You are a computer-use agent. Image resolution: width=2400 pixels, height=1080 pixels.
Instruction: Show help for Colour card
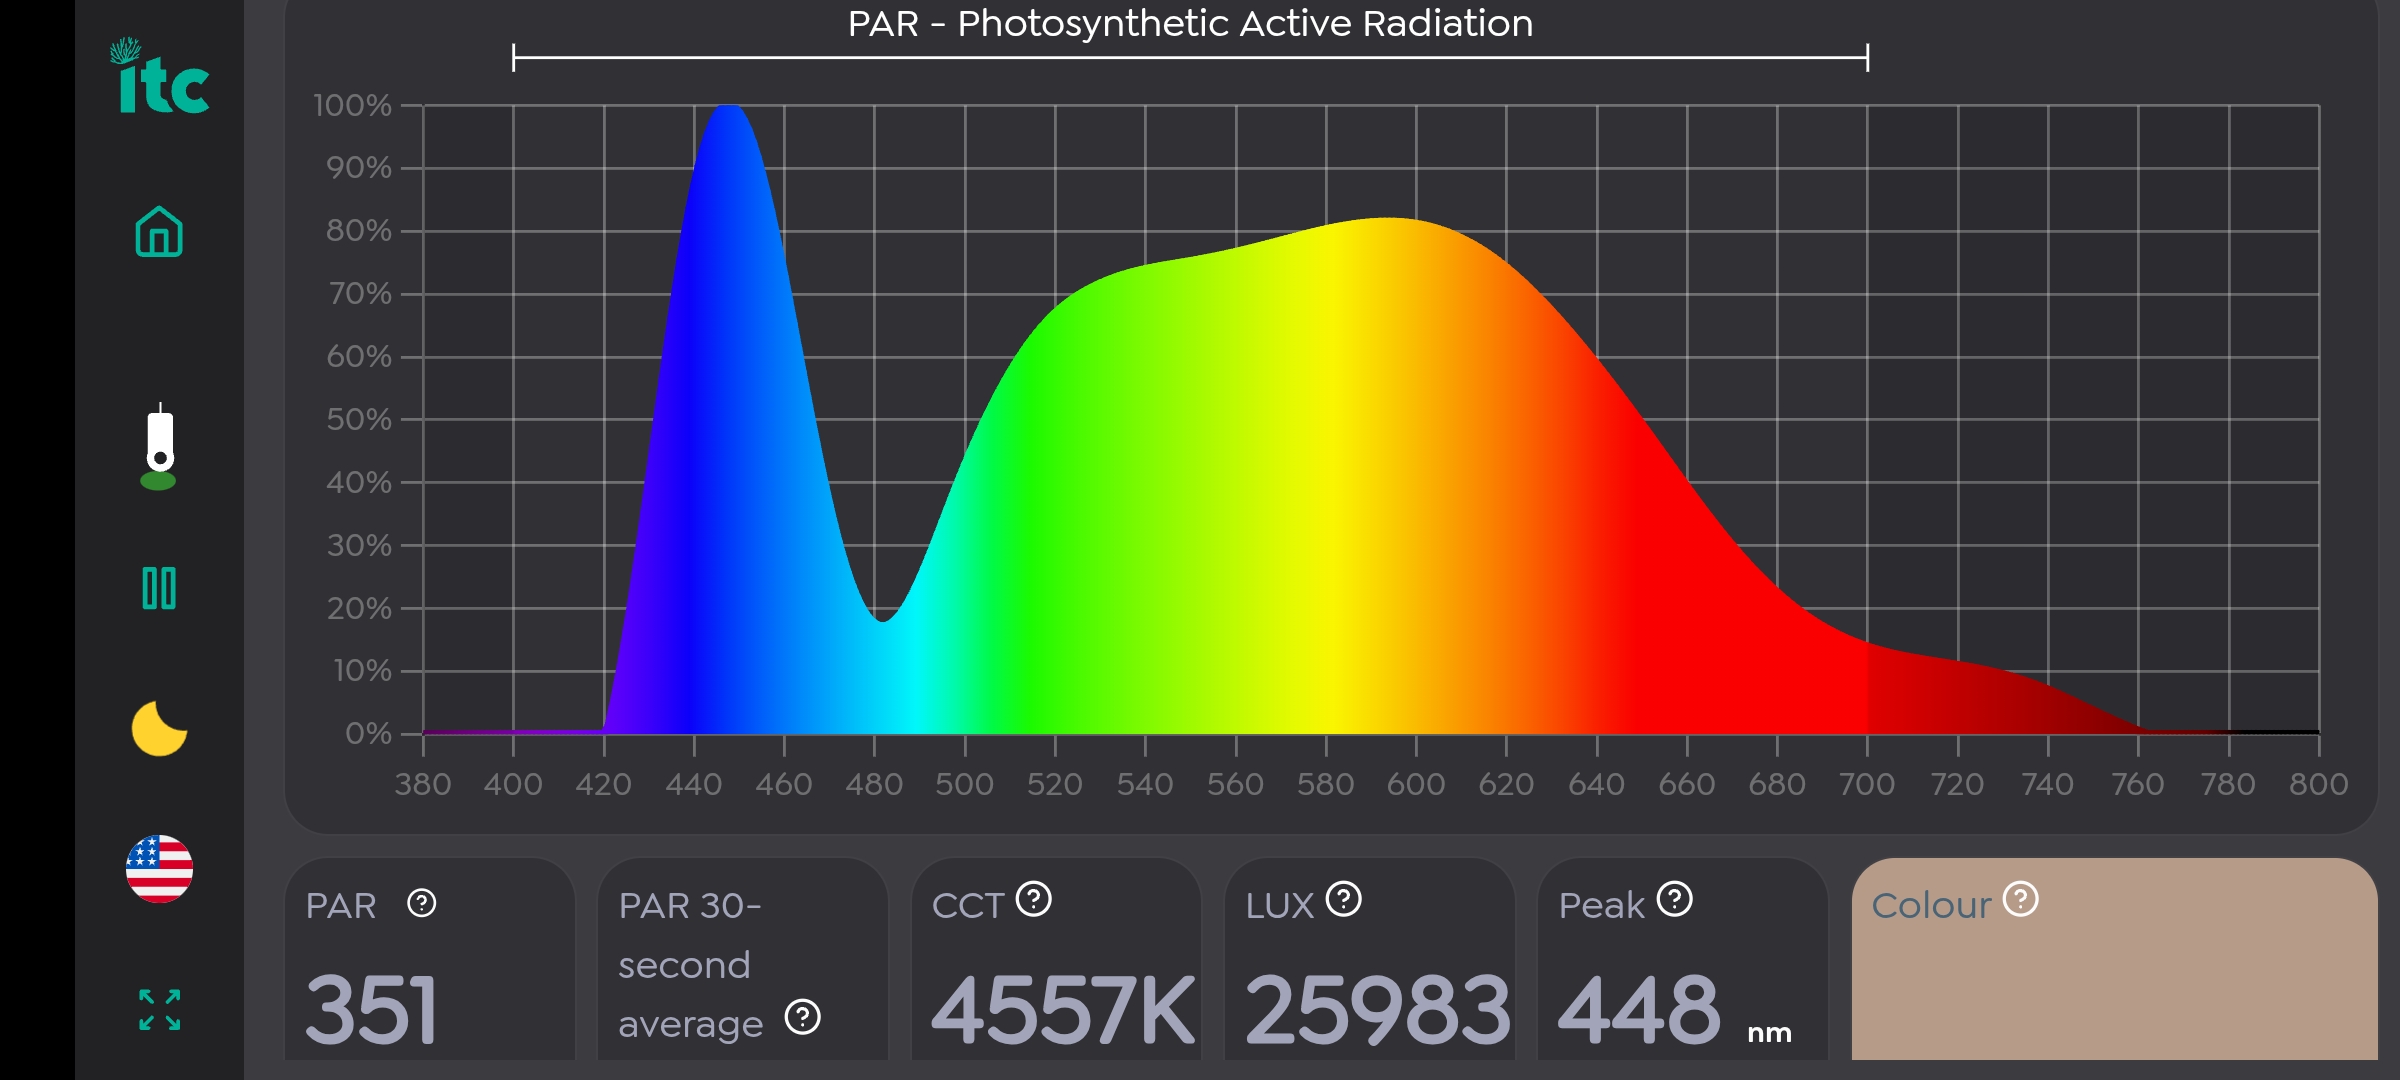pos(2020,899)
